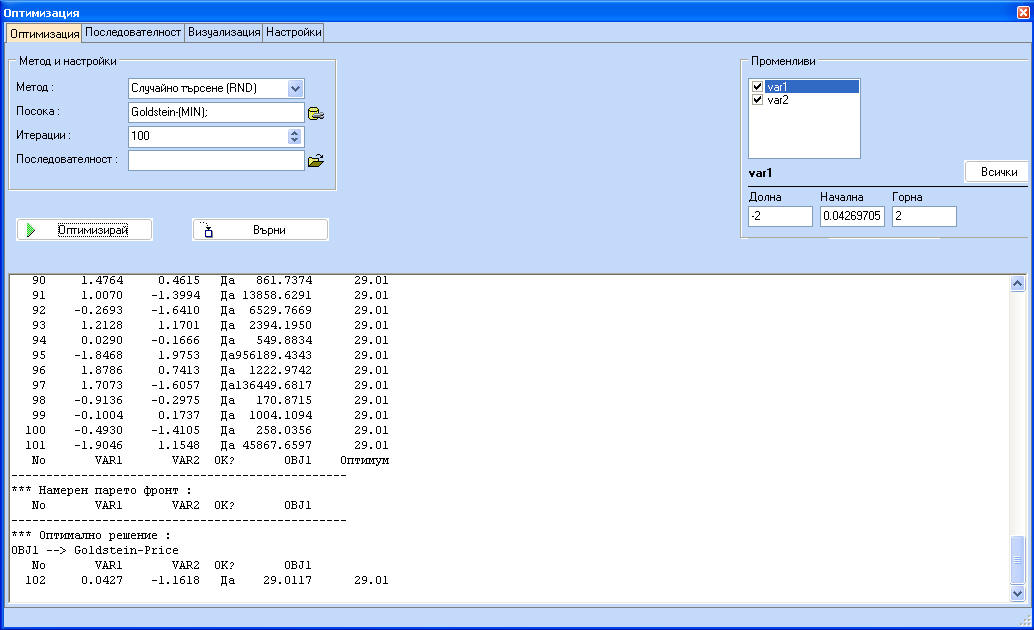Image resolution: width=1034 pixels, height=630 pixels.
Task: Open the Визуализация tab
Action: pos(224,32)
